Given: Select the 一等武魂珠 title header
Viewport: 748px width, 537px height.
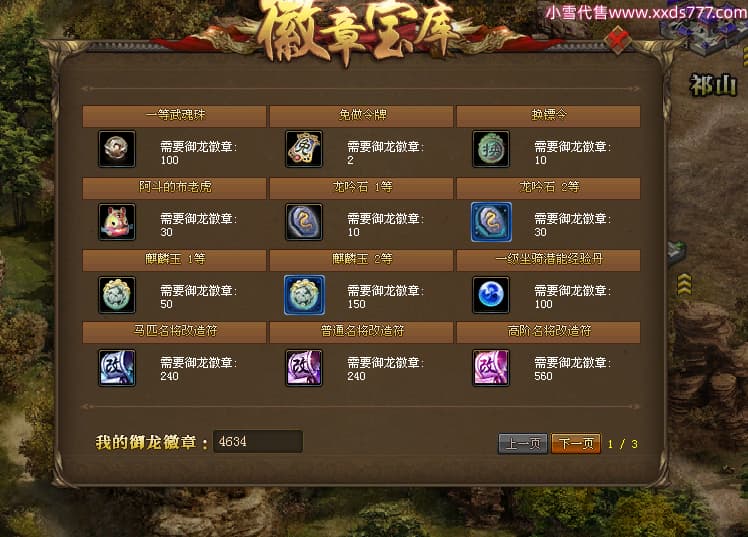Looking at the screenshot, I should 174,116.
